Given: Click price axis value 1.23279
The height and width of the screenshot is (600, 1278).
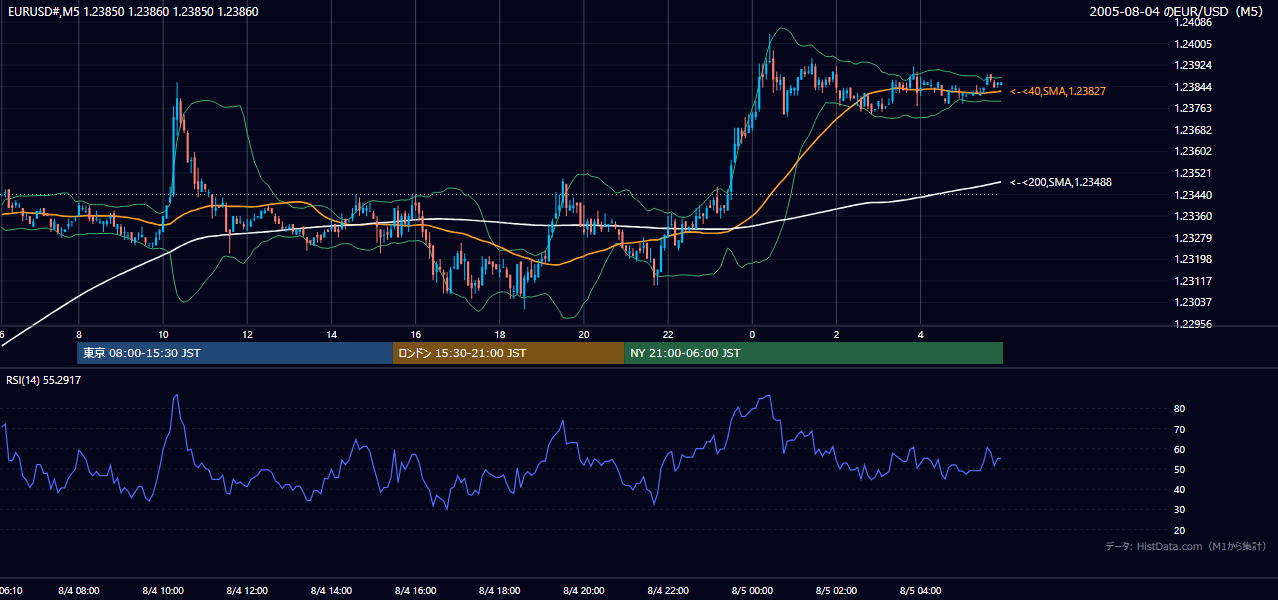Looking at the screenshot, I should 1193,238.
